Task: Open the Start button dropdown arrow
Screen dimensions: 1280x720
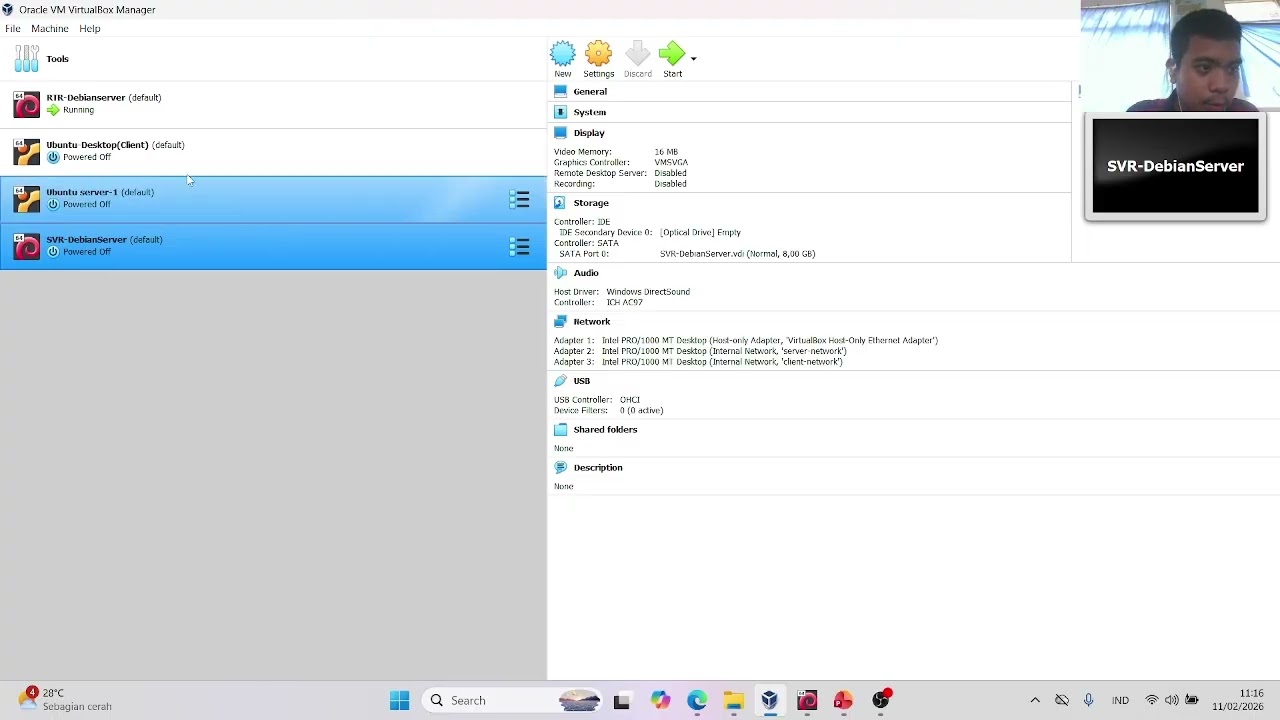Action: (693, 58)
